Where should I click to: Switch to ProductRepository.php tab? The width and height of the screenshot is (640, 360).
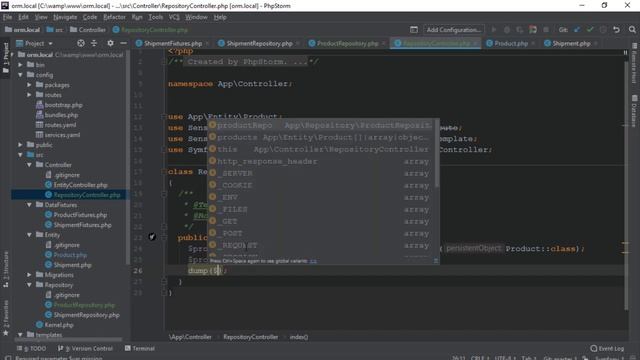pyautogui.click(x=347, y=43)
